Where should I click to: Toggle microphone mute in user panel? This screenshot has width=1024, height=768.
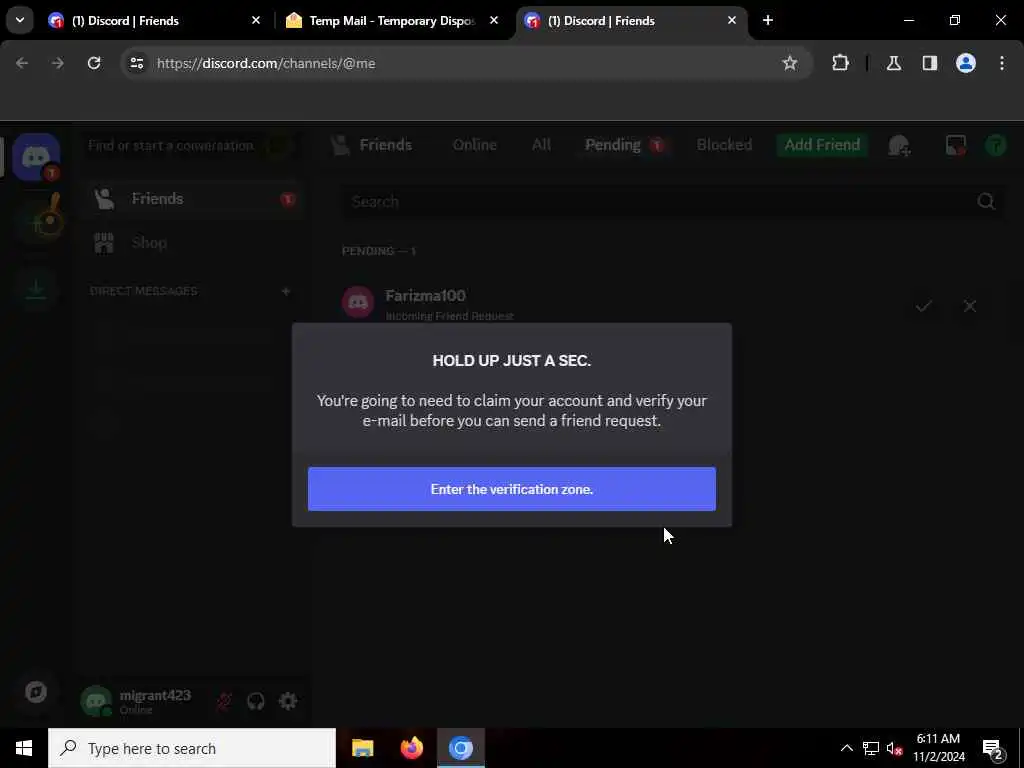click(224, 701)
